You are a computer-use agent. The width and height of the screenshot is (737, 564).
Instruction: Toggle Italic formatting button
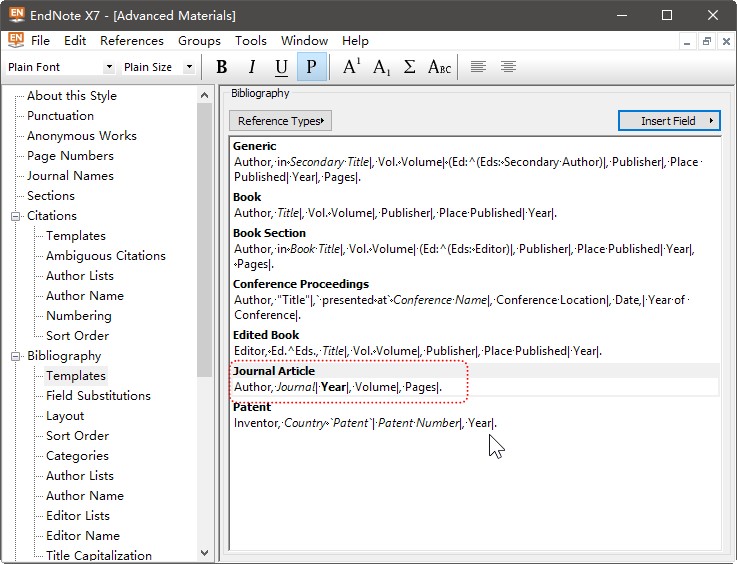coord(252,67)
